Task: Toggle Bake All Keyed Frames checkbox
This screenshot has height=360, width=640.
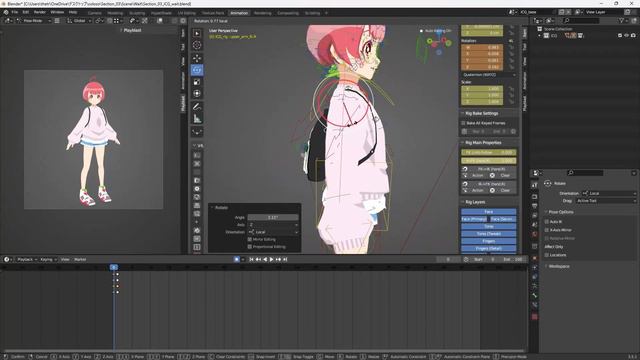Action: tap(463, 123)
